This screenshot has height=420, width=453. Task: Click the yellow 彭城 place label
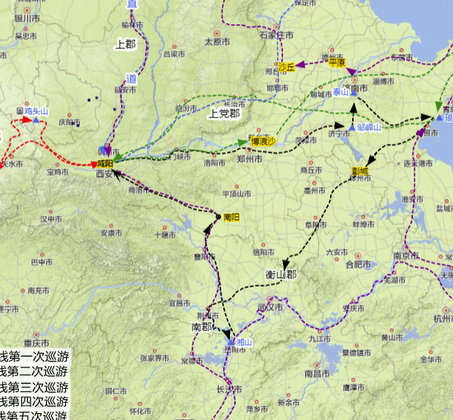pyautogui.click(x=360, y=171)
